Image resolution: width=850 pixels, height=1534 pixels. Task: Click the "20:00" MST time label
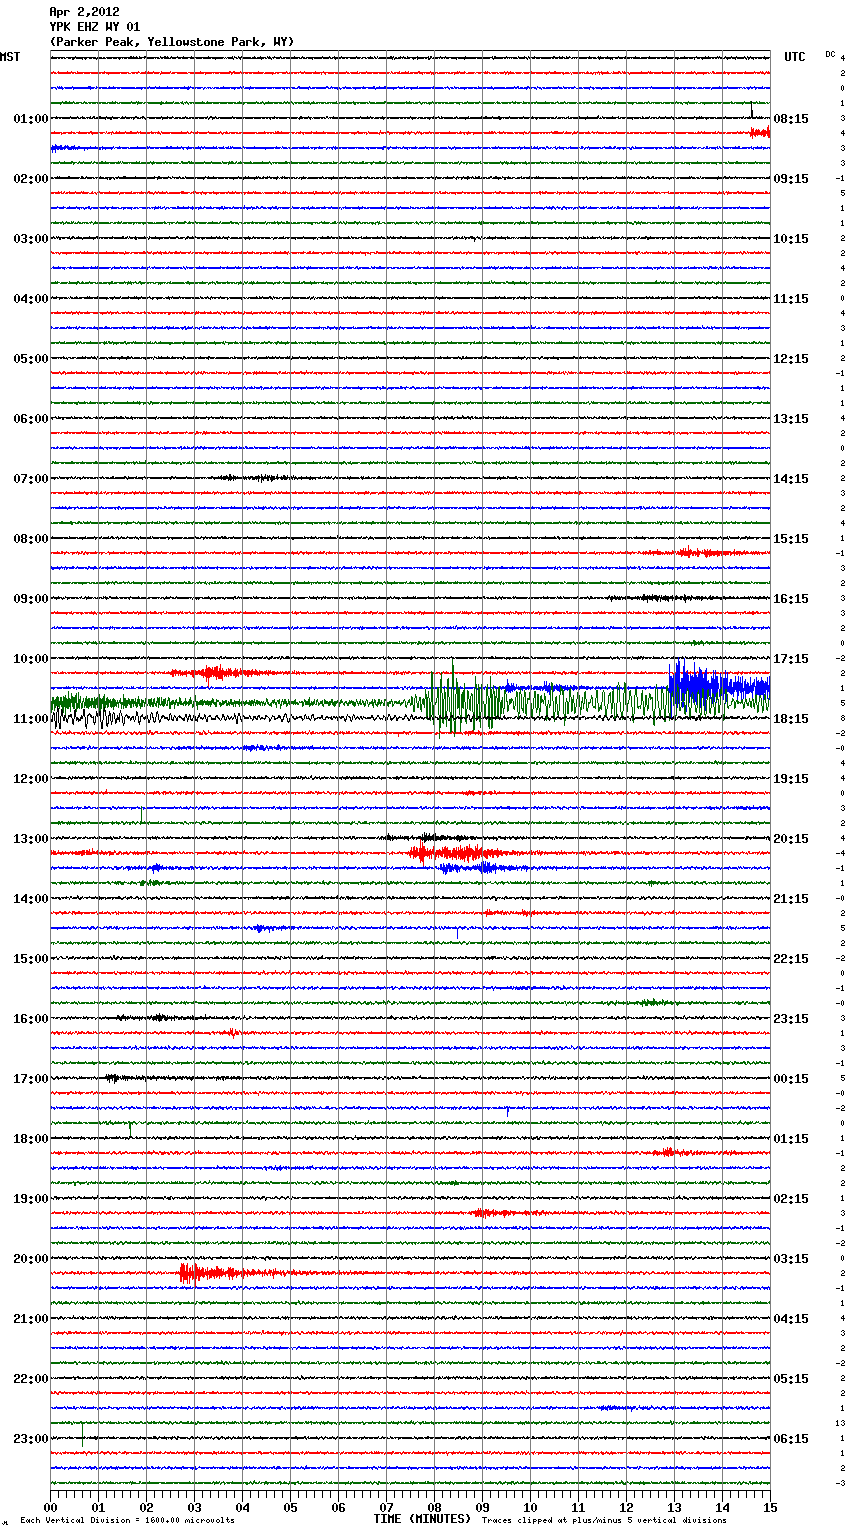[x=31, y=1259]
